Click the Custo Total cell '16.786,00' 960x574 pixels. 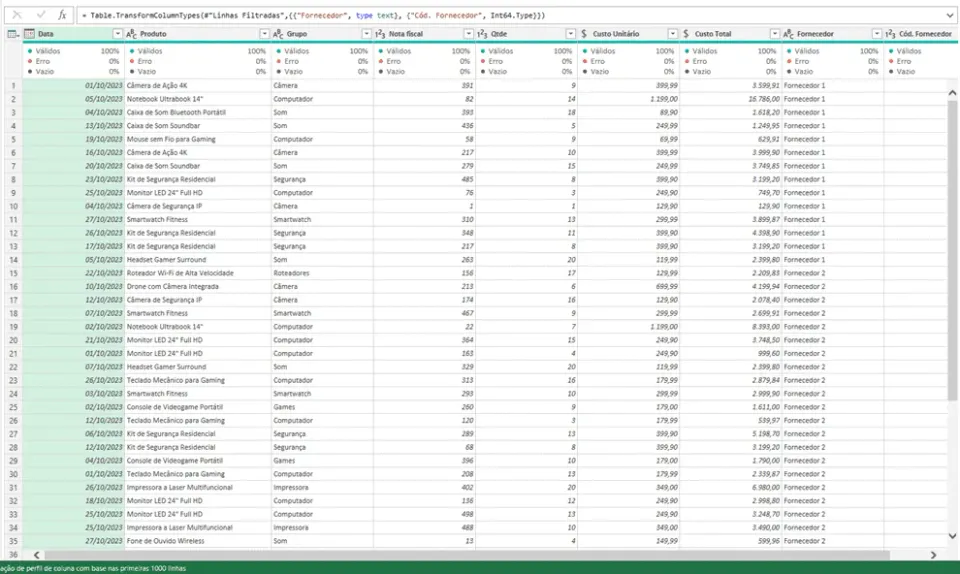730,99
